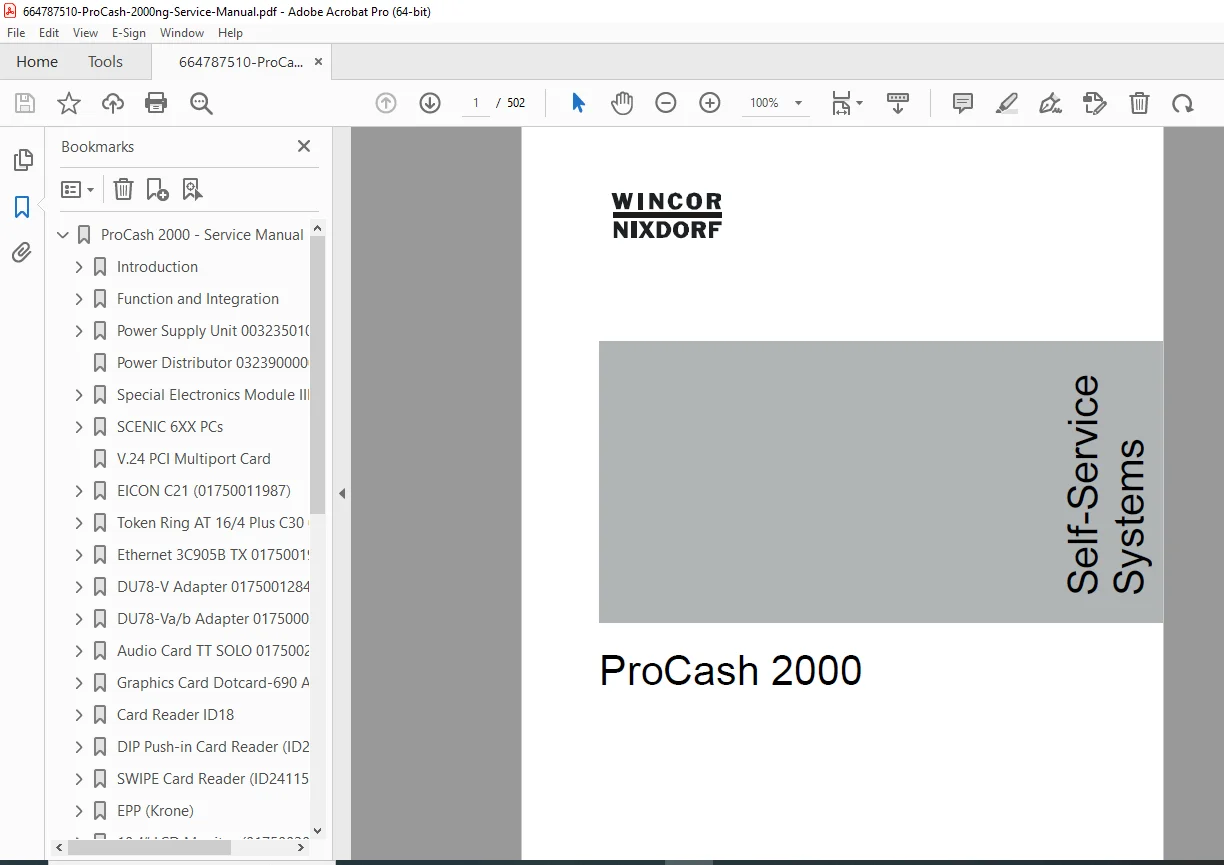1224x865 pixels.
Task: Select Ethernet 3C905B TX bookmark
Action: click(x=212, y=555)
